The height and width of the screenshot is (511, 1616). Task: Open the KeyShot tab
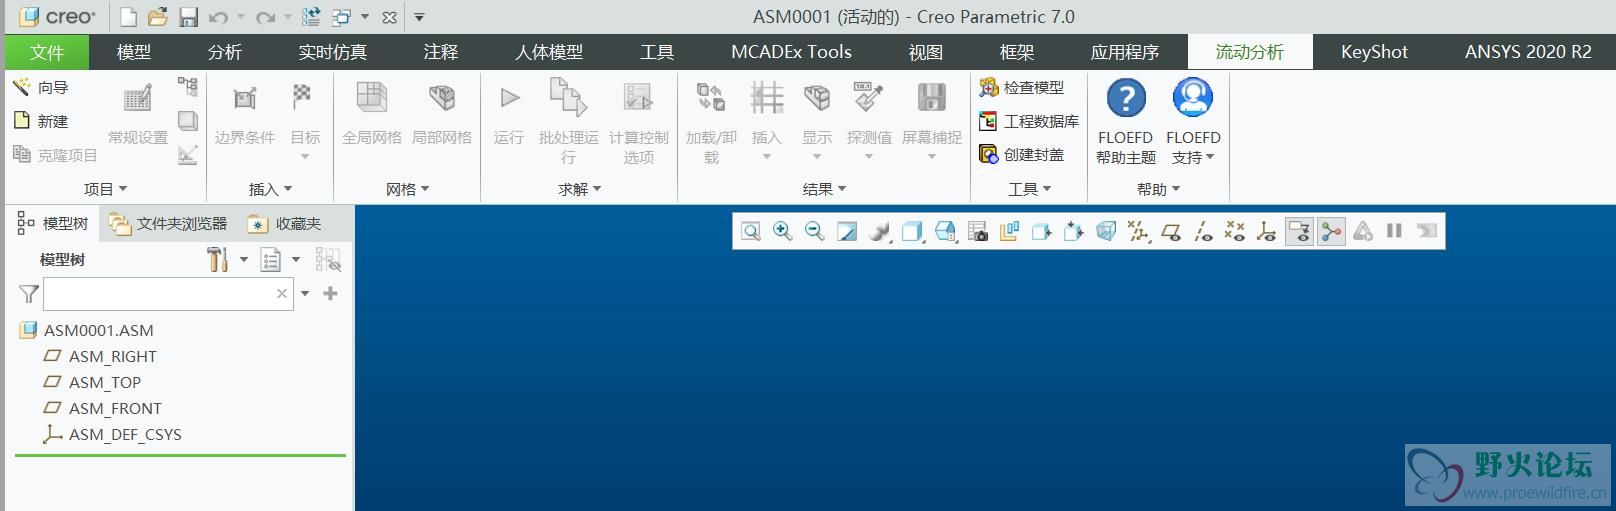point(1374,52)
